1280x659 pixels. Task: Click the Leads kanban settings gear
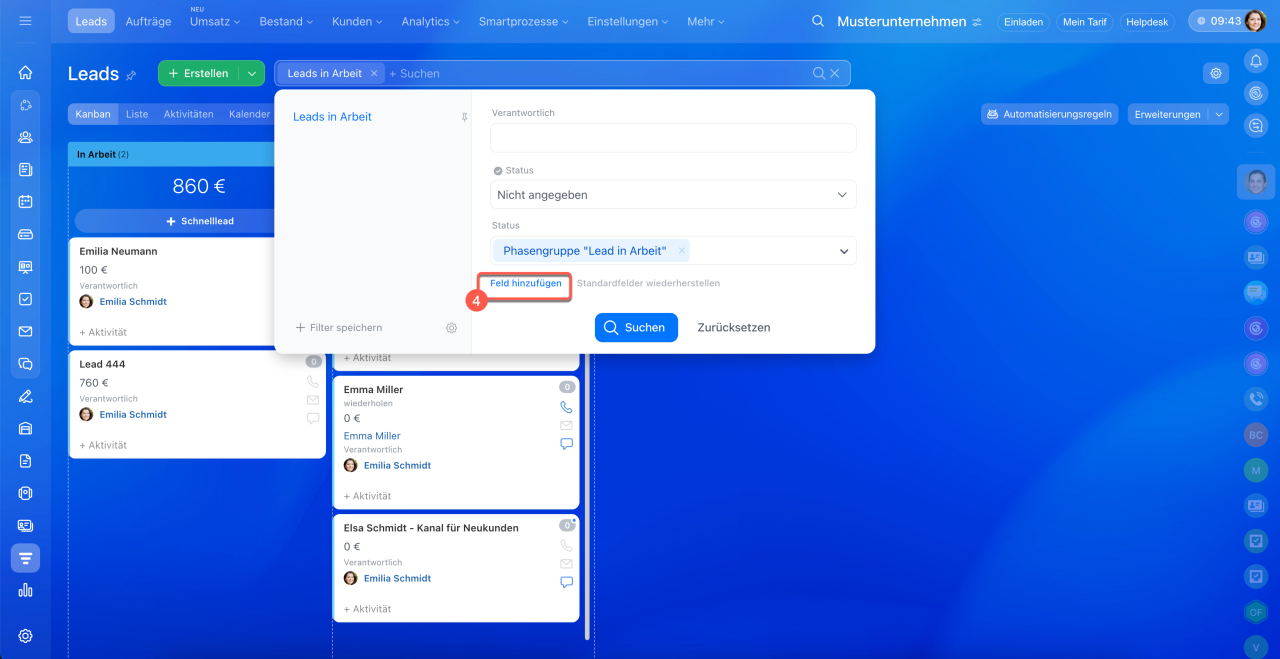coord(1216,73)
